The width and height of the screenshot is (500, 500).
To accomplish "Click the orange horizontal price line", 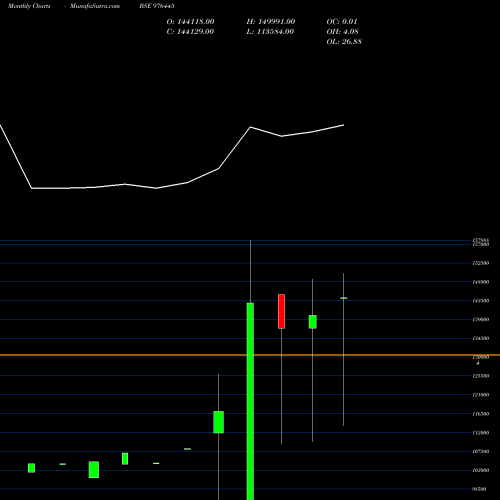I will 250,355.
